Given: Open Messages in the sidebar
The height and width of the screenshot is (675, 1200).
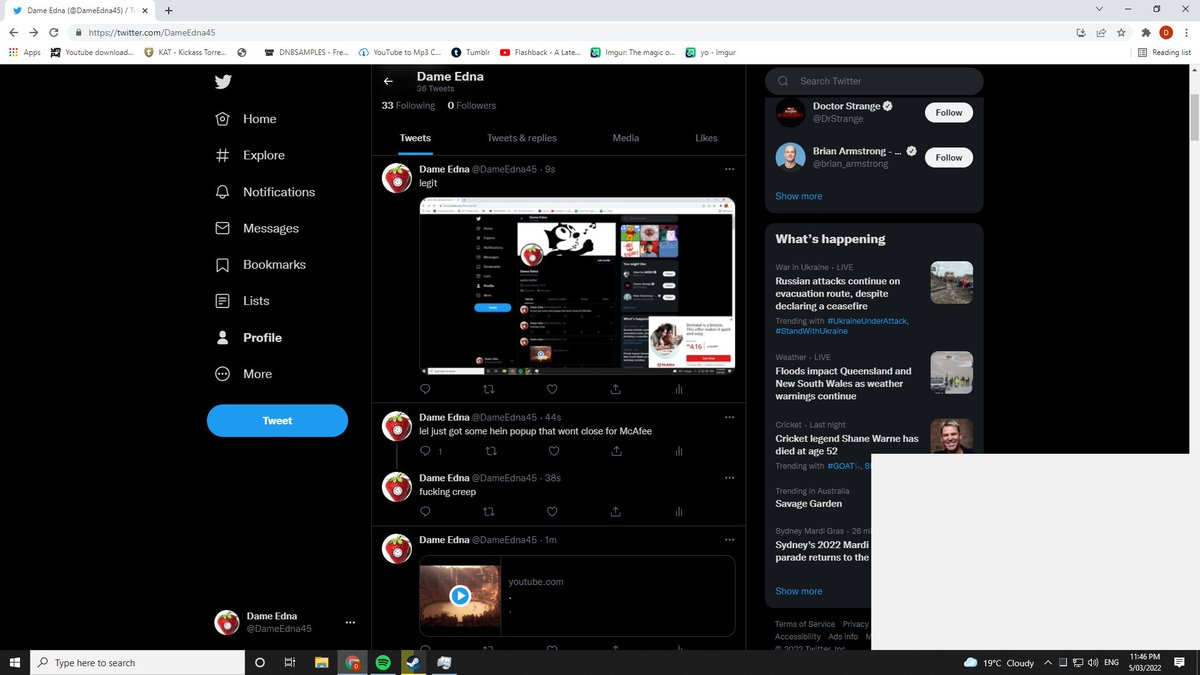Looking at the screenshot, I should pyautogui.click(x=257, y=228).
